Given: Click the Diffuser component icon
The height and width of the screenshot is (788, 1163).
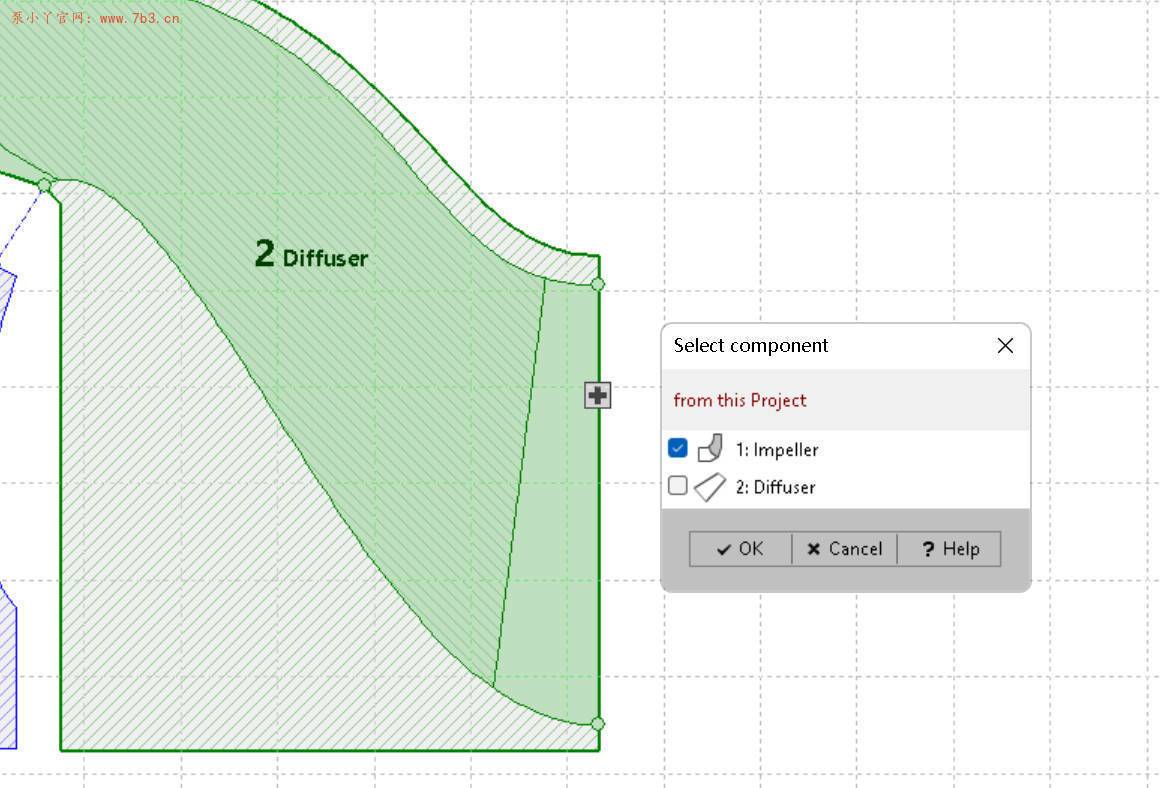Looking at the screenshot, I should click(x=710, y=487).
